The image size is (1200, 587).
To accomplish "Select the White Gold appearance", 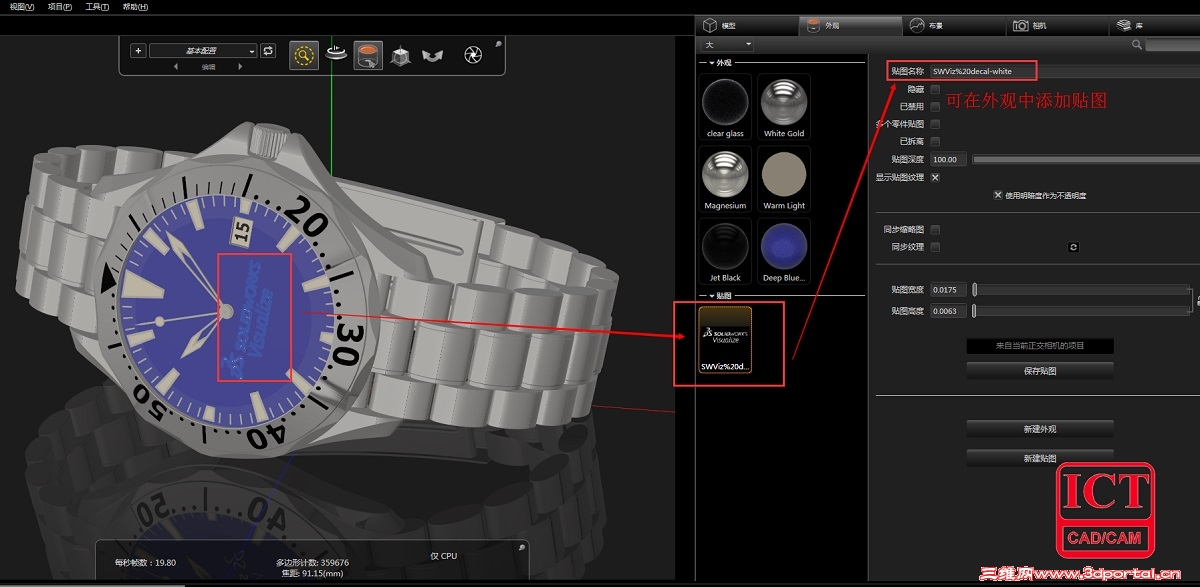I will (x=784, y=107).
